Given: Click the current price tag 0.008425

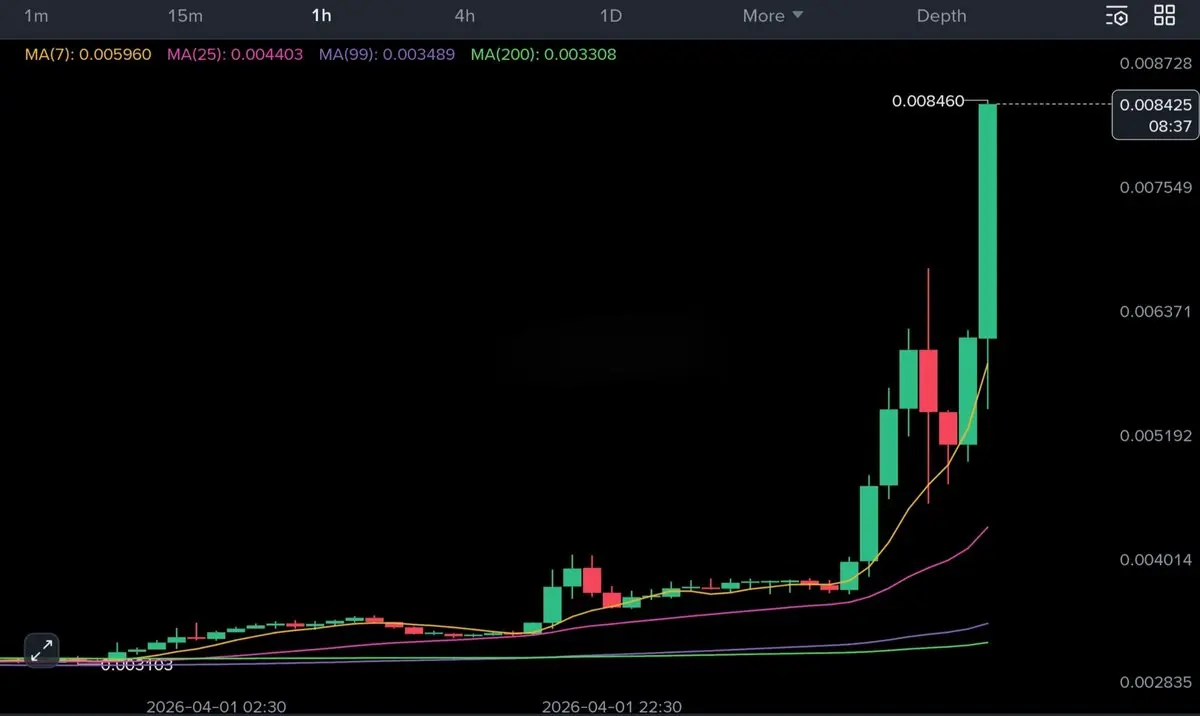Looking at the screenshot, I should click(x=1155, y=104).
